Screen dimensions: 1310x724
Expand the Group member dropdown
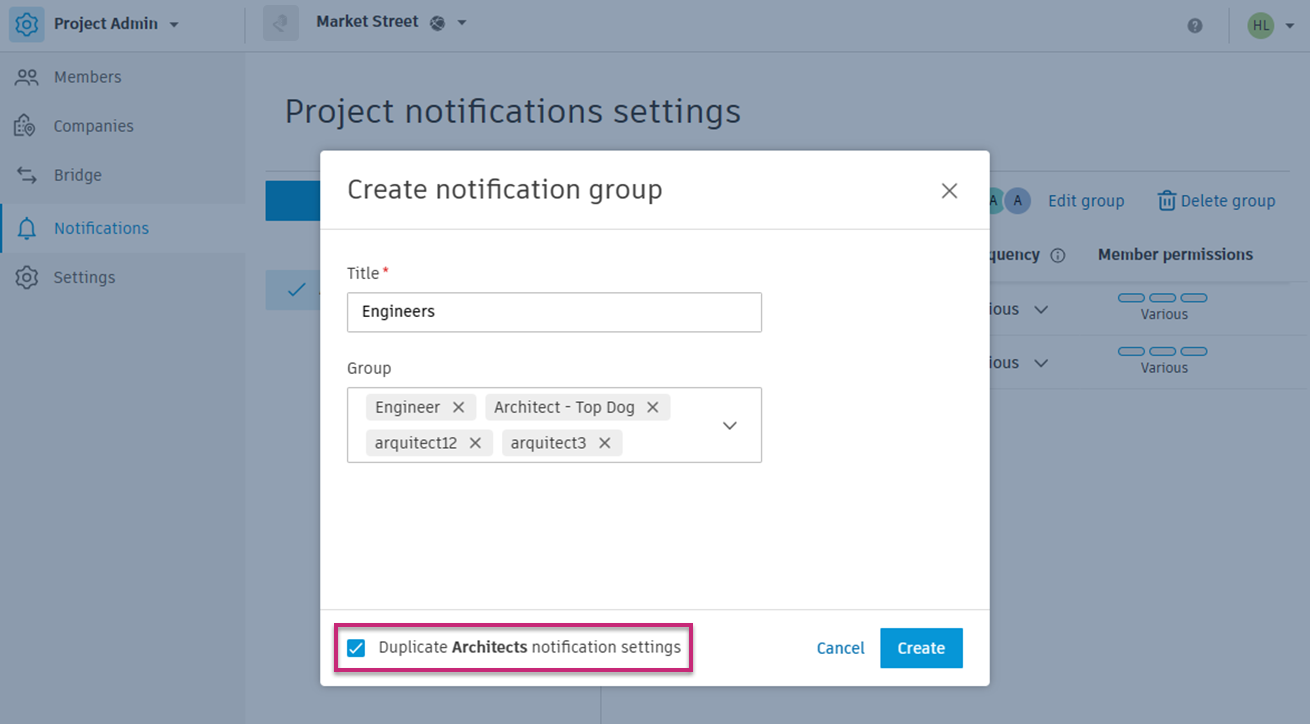729,425
